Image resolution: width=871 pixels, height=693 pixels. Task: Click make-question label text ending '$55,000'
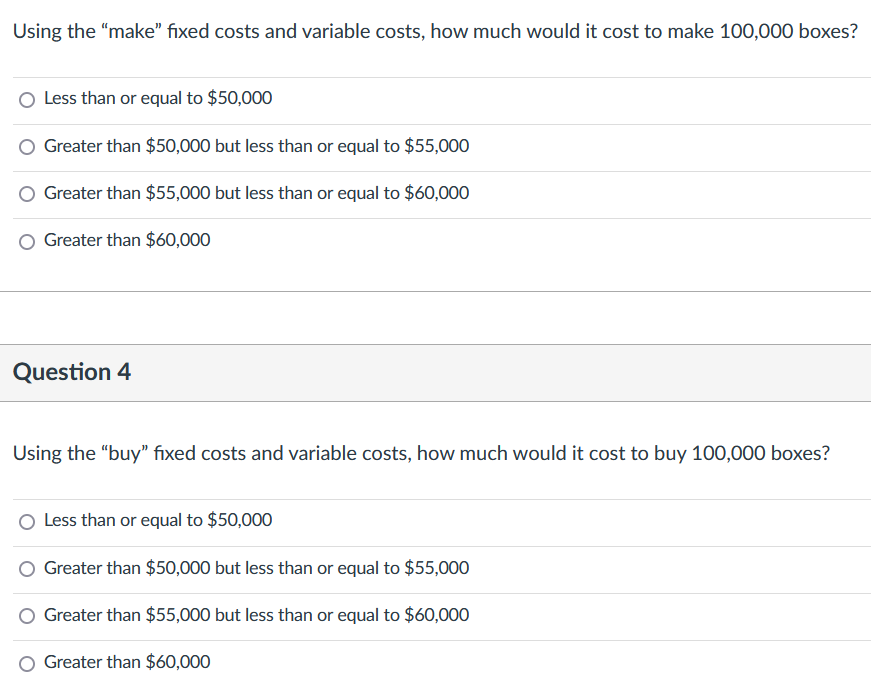[x=257, y=145]
